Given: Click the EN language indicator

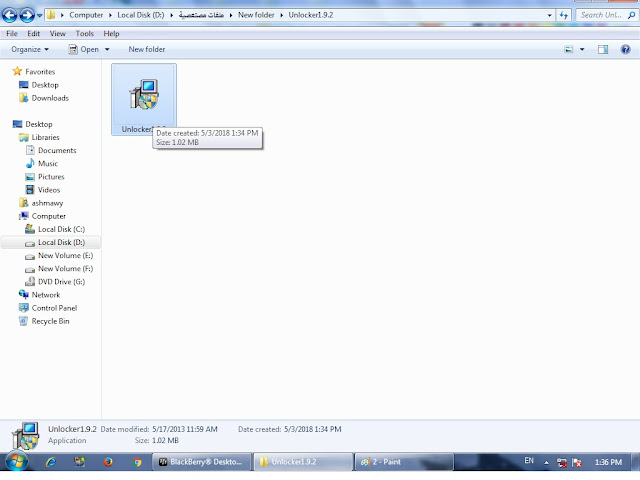Looking at the screenshot, I should (x=529, y=461).
